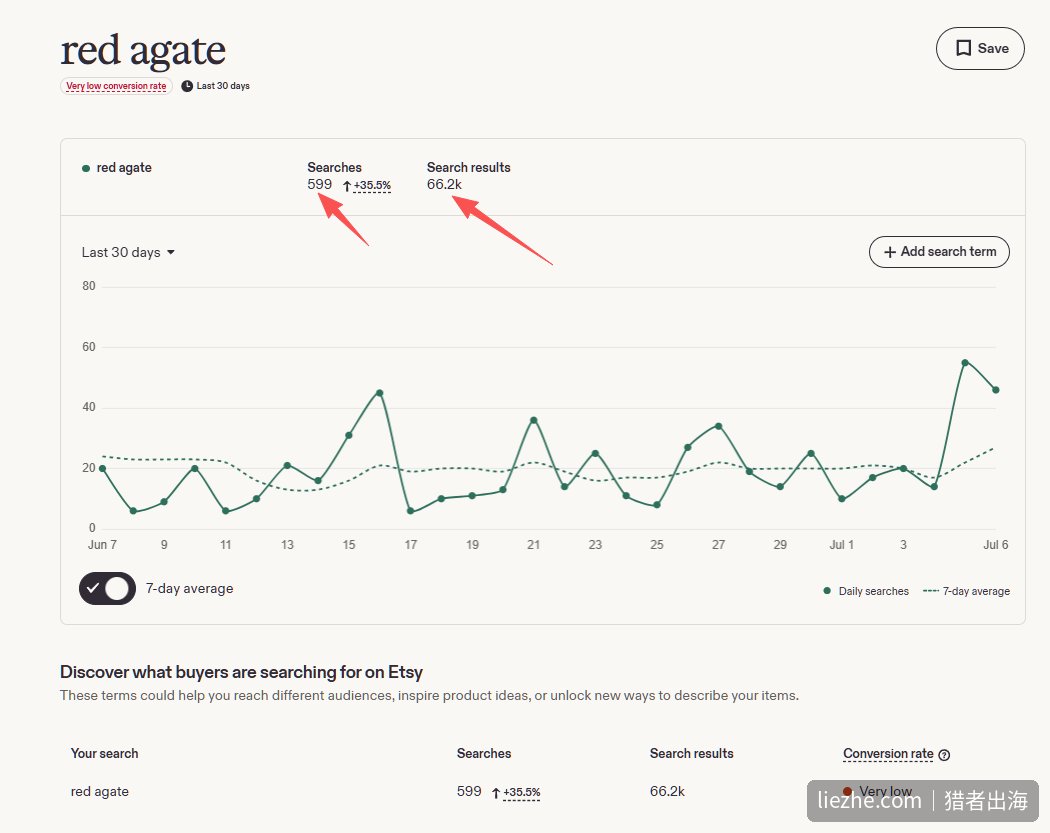Click the Searches column header in table
Image resolution: width=1050 pixels, height=833 pixels.
(x=483, y=753)
